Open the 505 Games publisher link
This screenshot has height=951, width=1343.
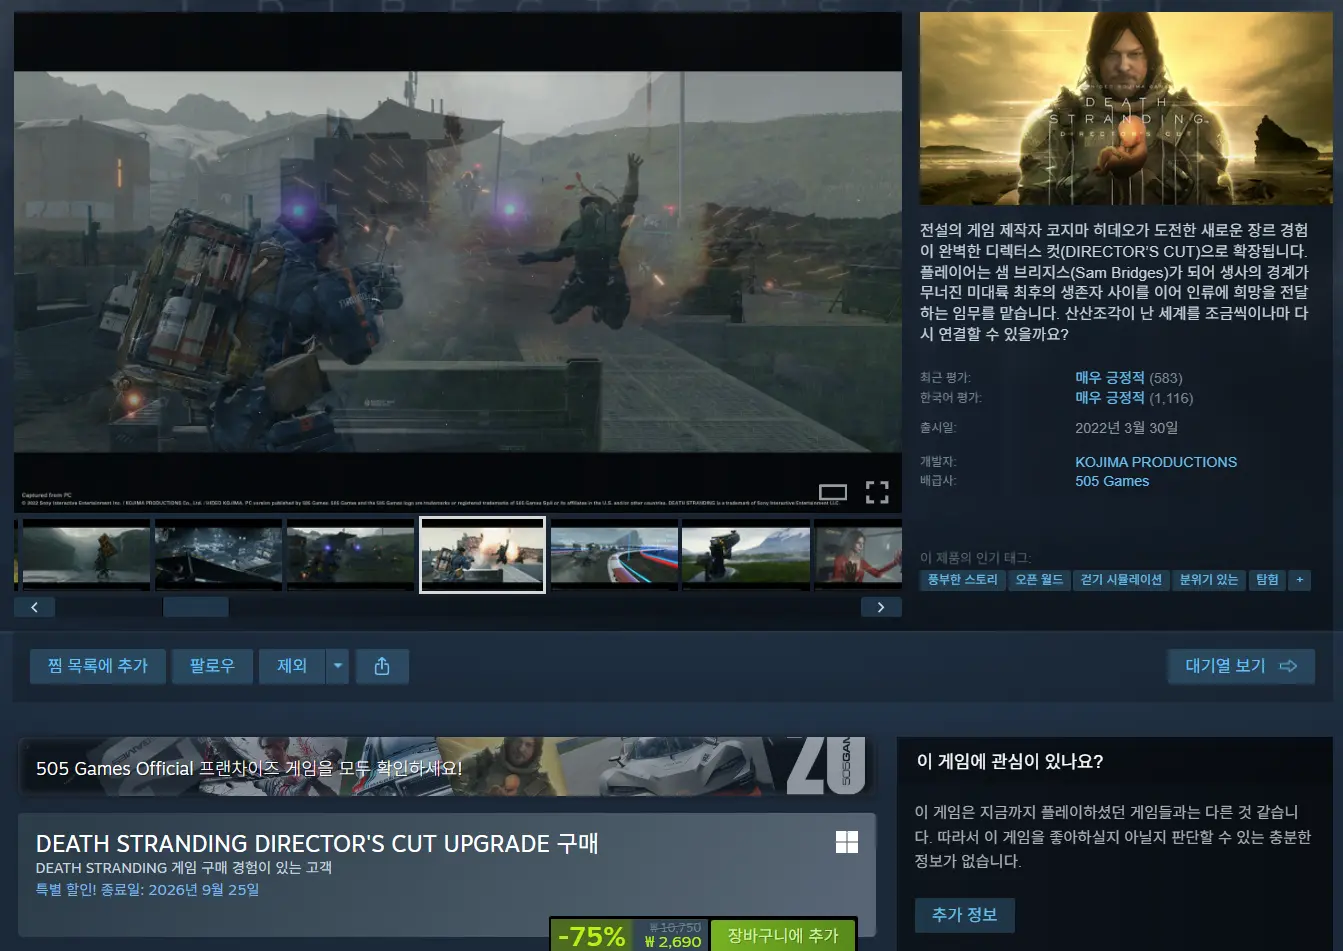(1112, 481)
